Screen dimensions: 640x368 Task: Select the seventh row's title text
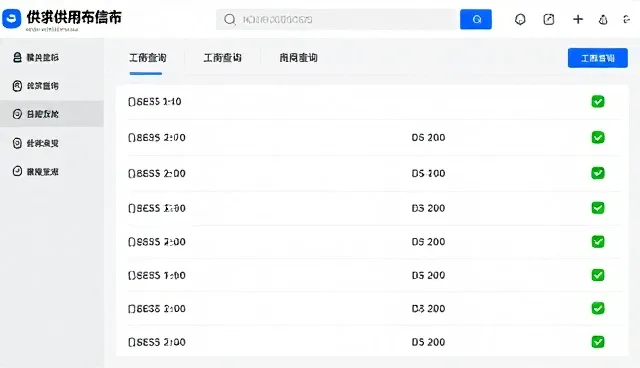pos(157,308)
